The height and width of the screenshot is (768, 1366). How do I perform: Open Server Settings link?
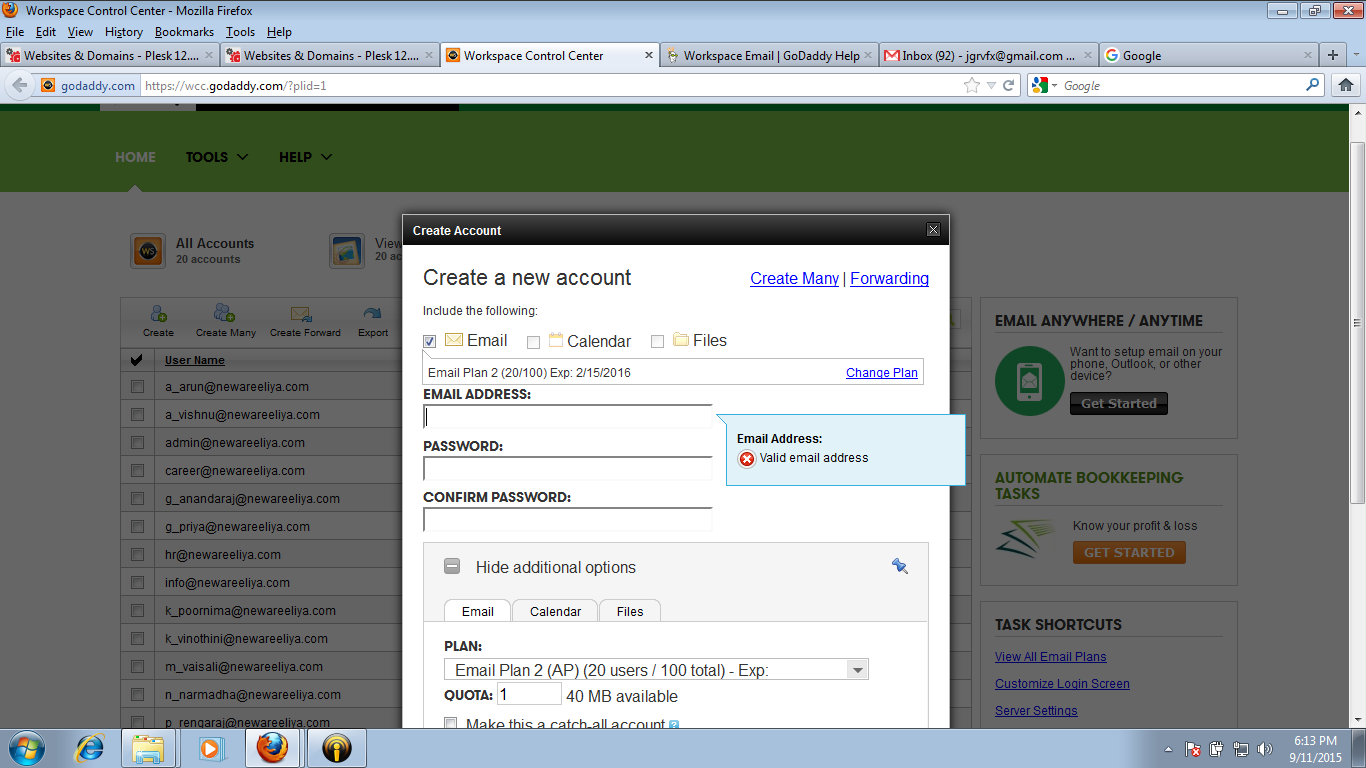point(1036,711)
